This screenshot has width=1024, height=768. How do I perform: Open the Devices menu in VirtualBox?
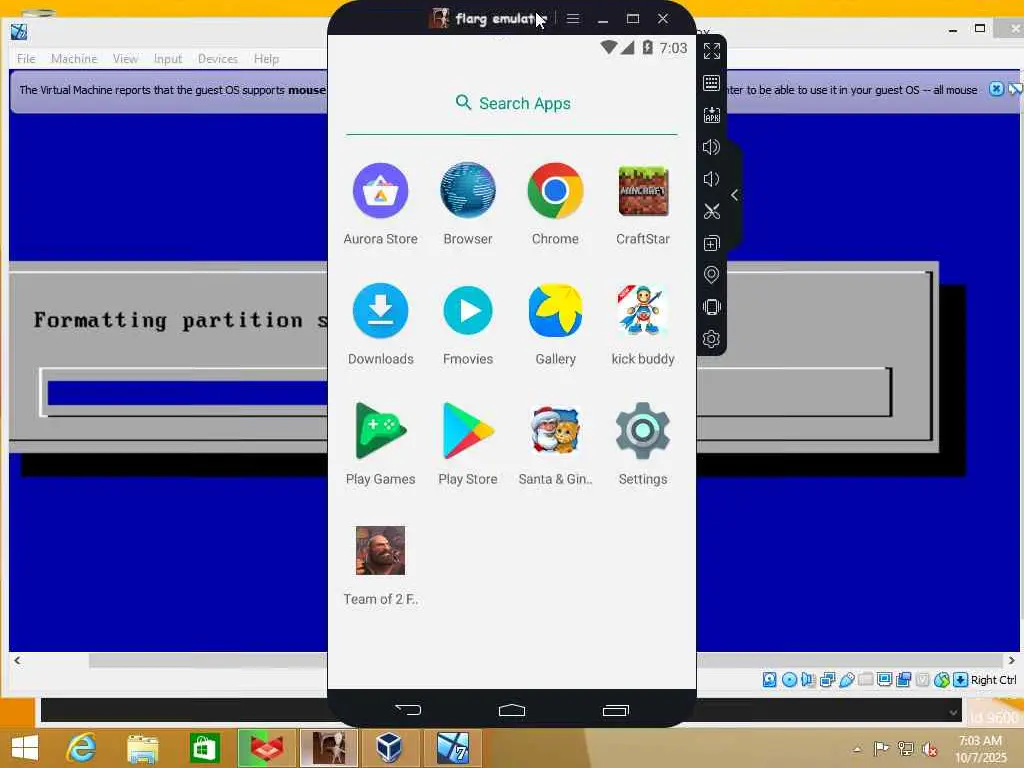pyautogui.click(x=217, y=59)
